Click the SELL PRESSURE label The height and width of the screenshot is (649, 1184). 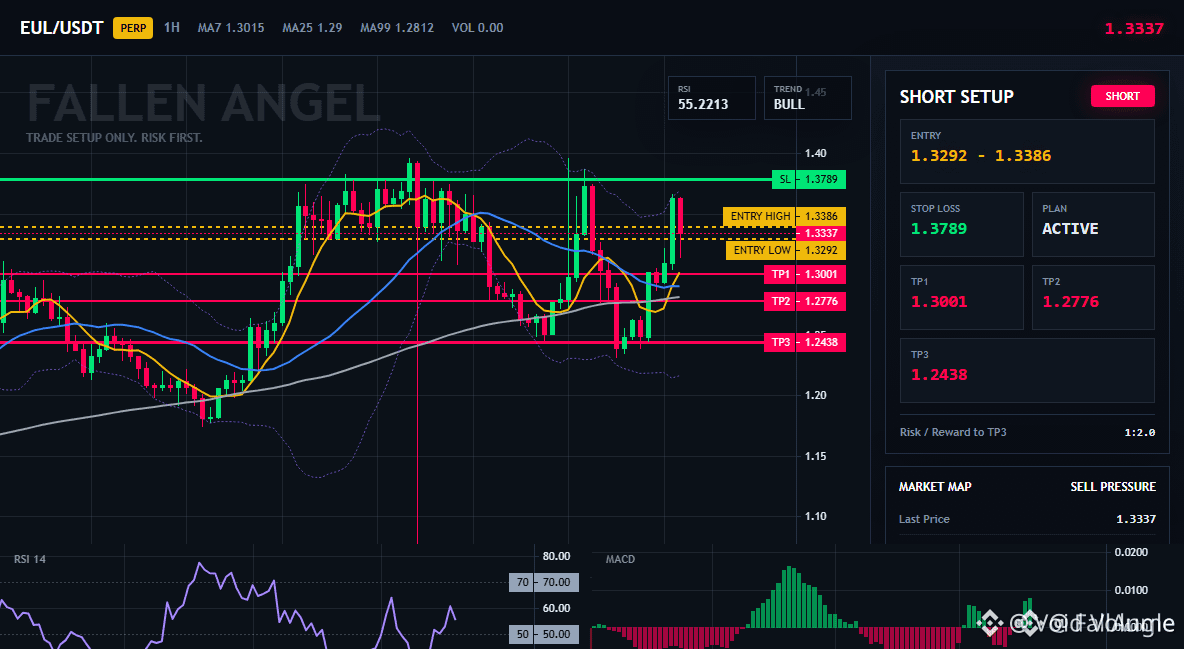click(x=1112, y=487)
